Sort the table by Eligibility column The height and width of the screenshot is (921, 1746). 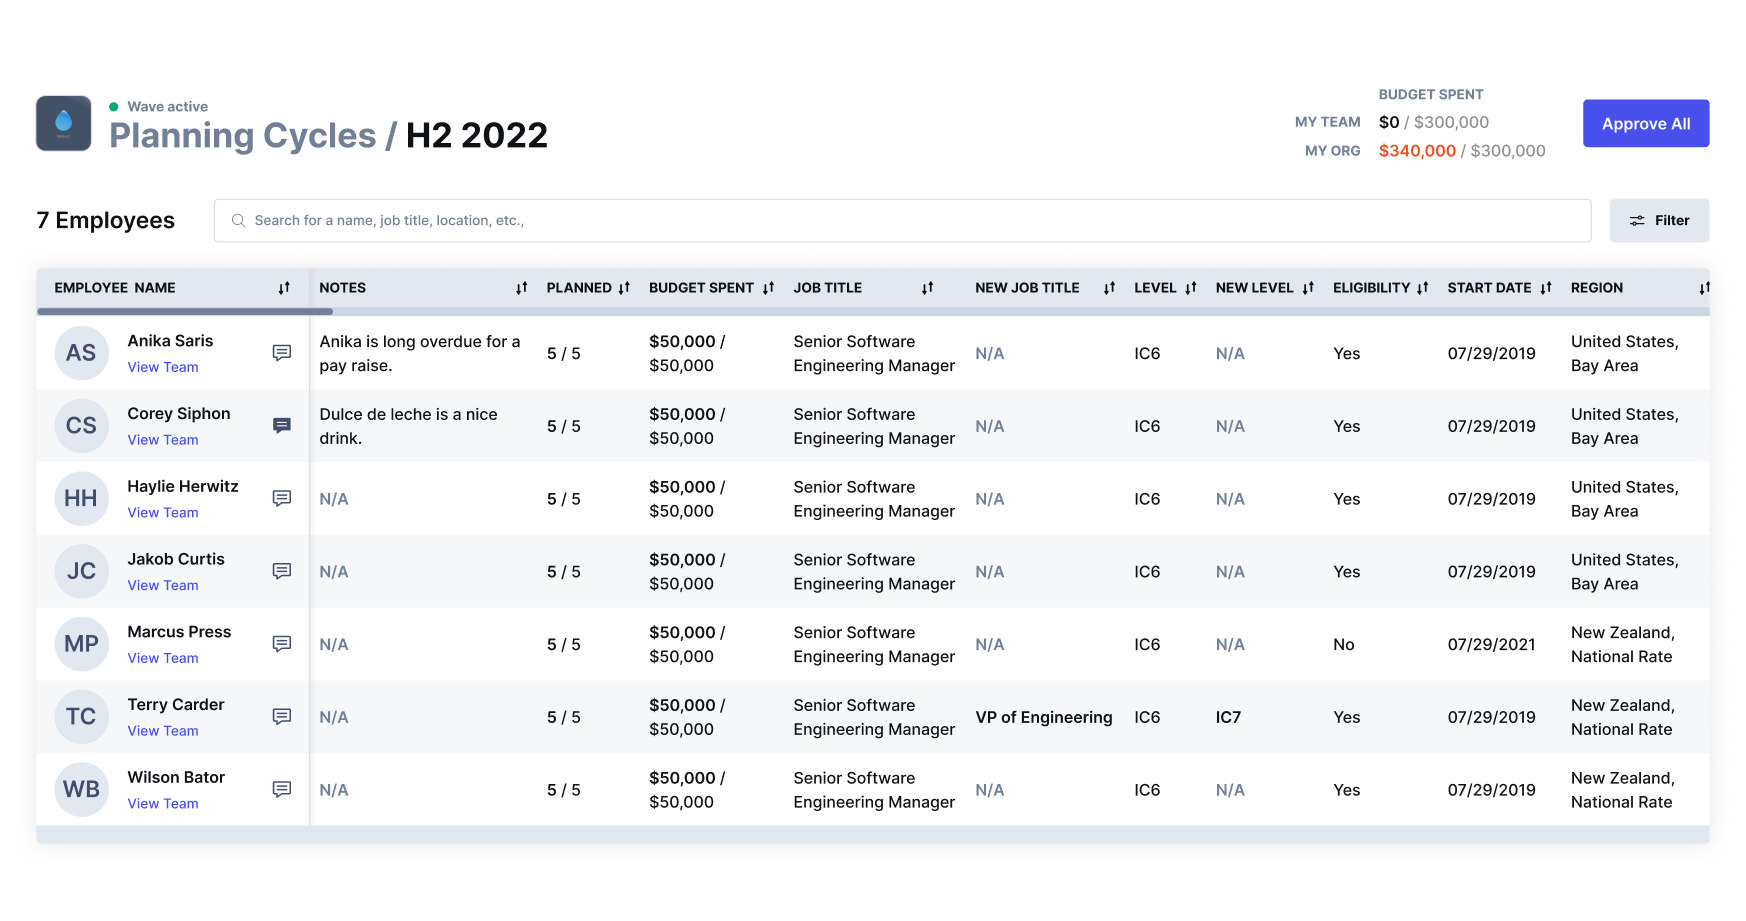(1422, 288)
